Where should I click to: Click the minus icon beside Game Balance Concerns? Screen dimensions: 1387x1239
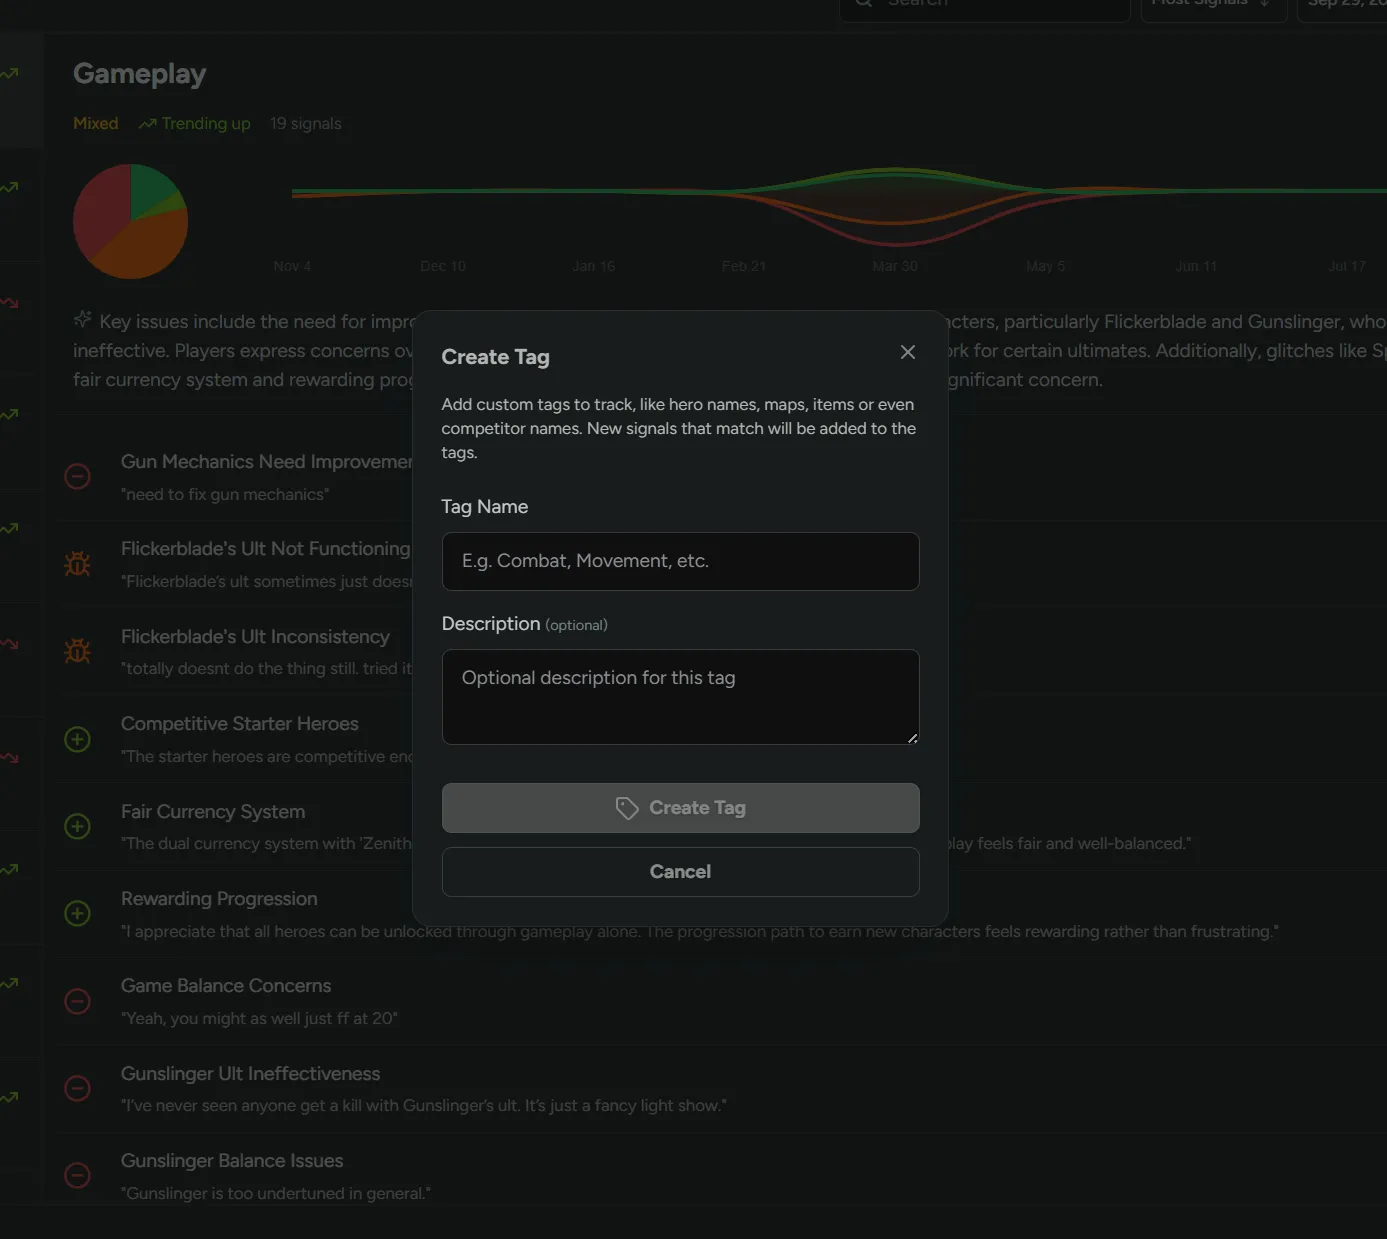click(77, 1001)
